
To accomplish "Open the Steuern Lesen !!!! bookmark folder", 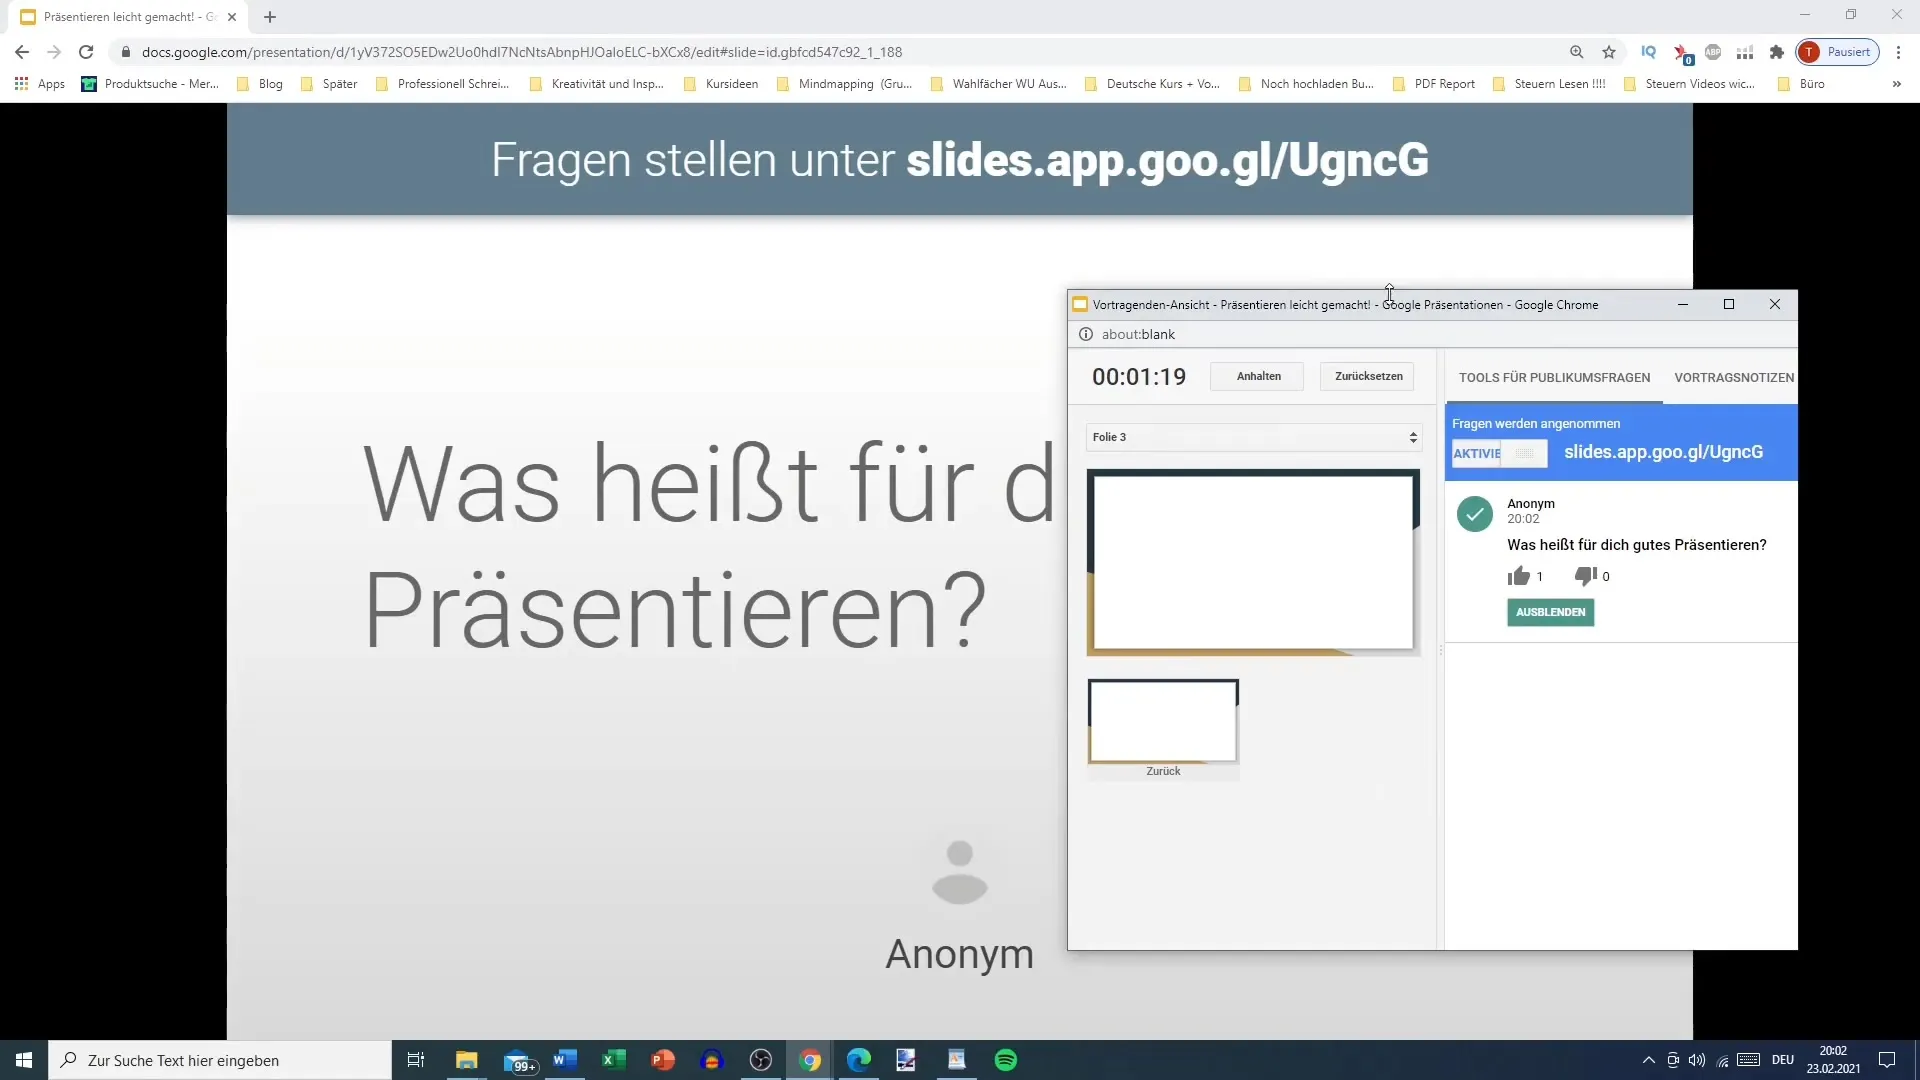I will 1549,84.
